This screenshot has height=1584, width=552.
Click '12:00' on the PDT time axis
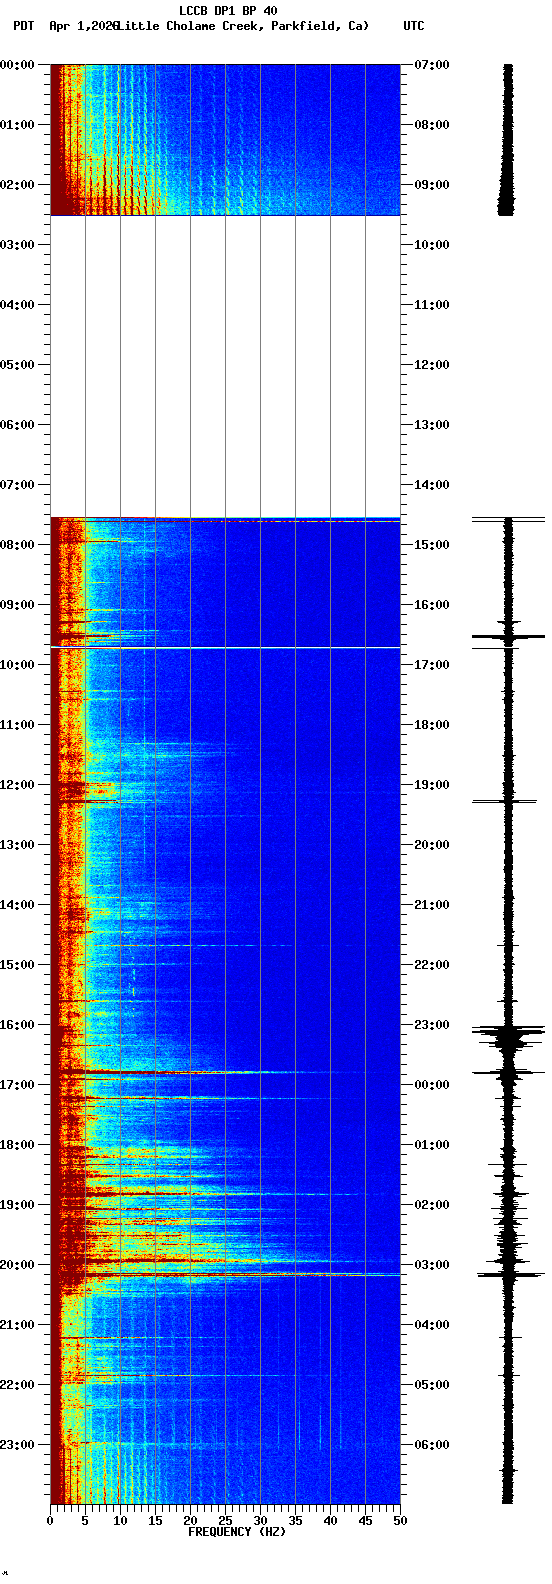coord(17,785)
